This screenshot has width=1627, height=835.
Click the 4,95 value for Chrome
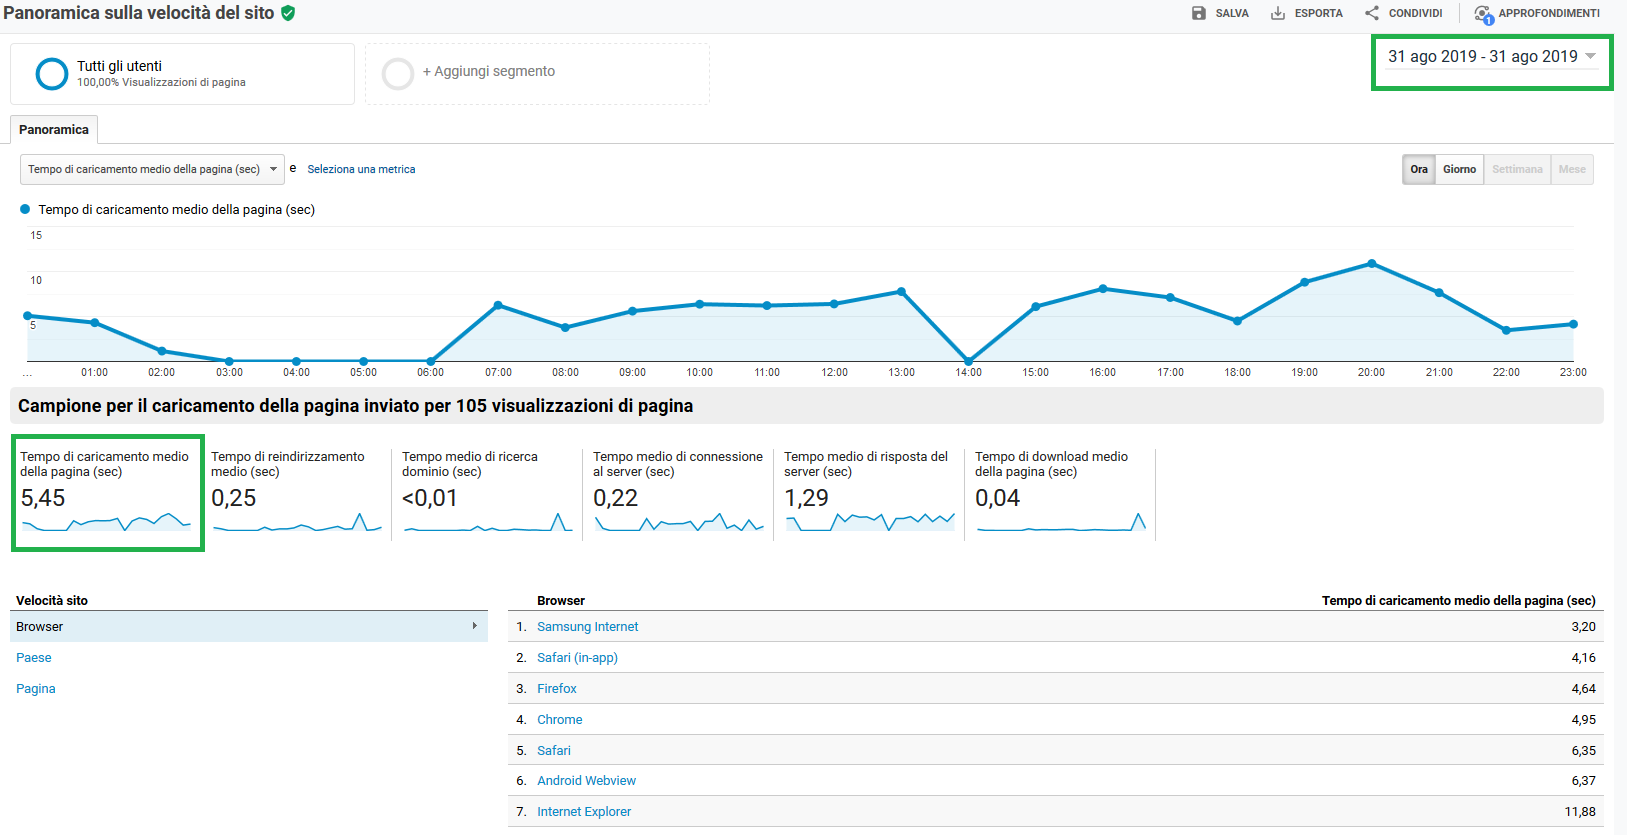click(x=1583, y=719)
